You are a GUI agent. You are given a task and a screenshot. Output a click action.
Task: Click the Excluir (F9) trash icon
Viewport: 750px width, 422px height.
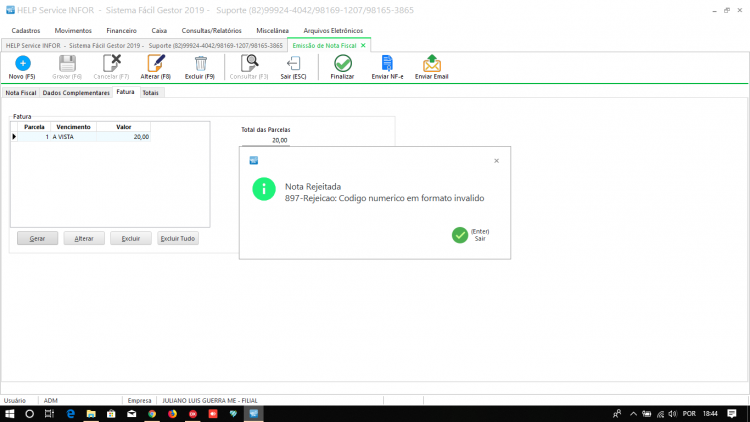[200, 64]
